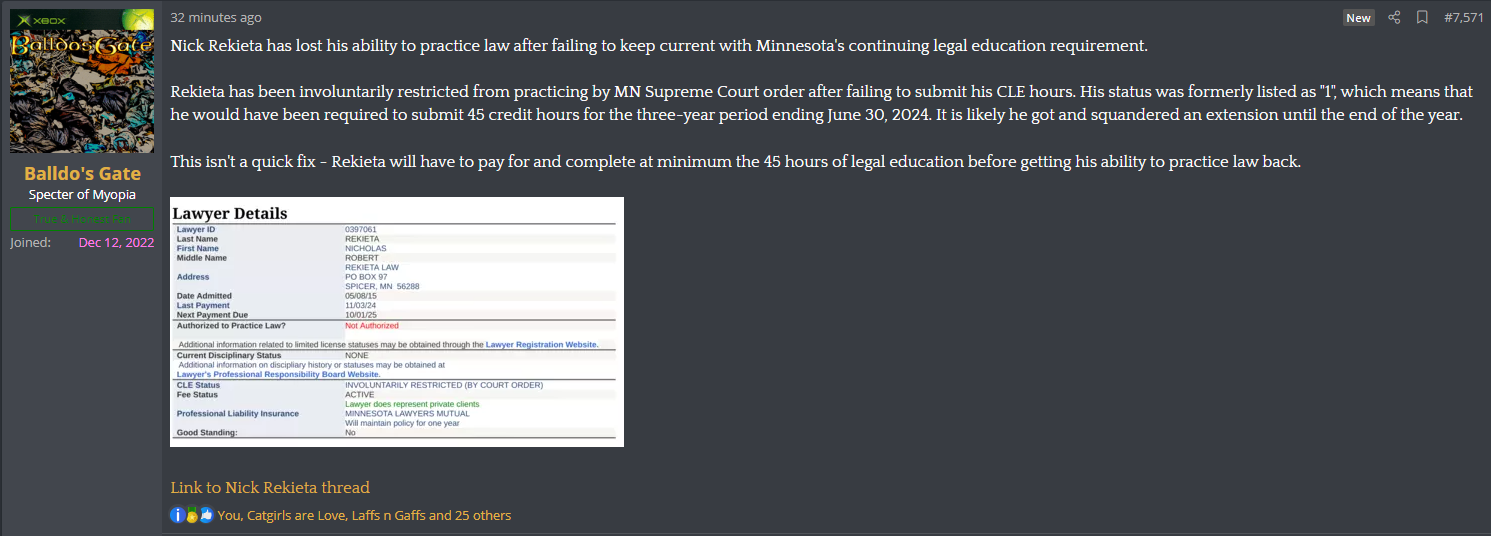
Task: Click the blue thumbs-up Like reaction icon
Action: pyautogui.click(x=206, y=516)
